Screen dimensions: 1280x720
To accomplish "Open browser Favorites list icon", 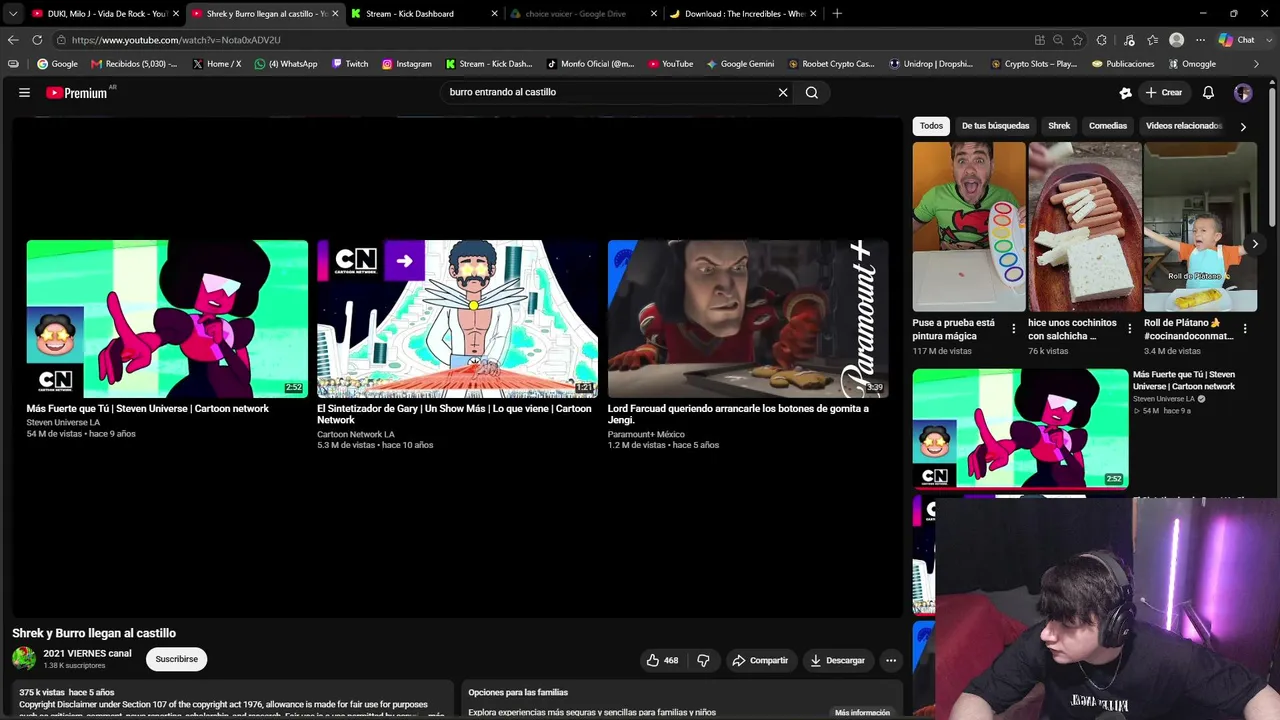I will [x=1153, y=40].
